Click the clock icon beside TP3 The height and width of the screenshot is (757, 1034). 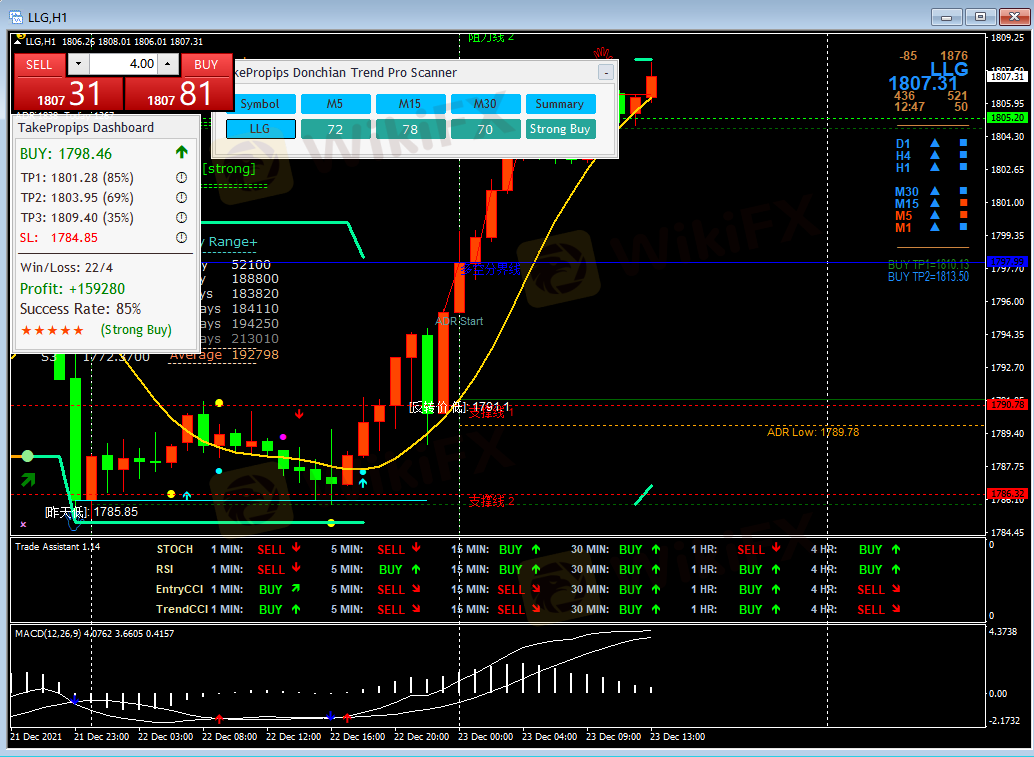[181, 218]
